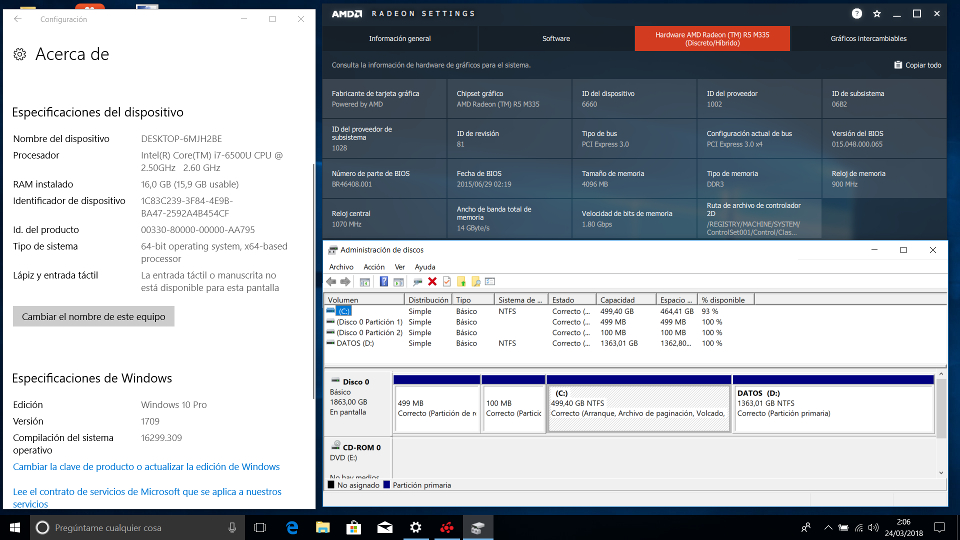Toggle the action pane icon in Disk Management toolbar
The width and height of the screenshot is (960, 540).
[399, 282]
